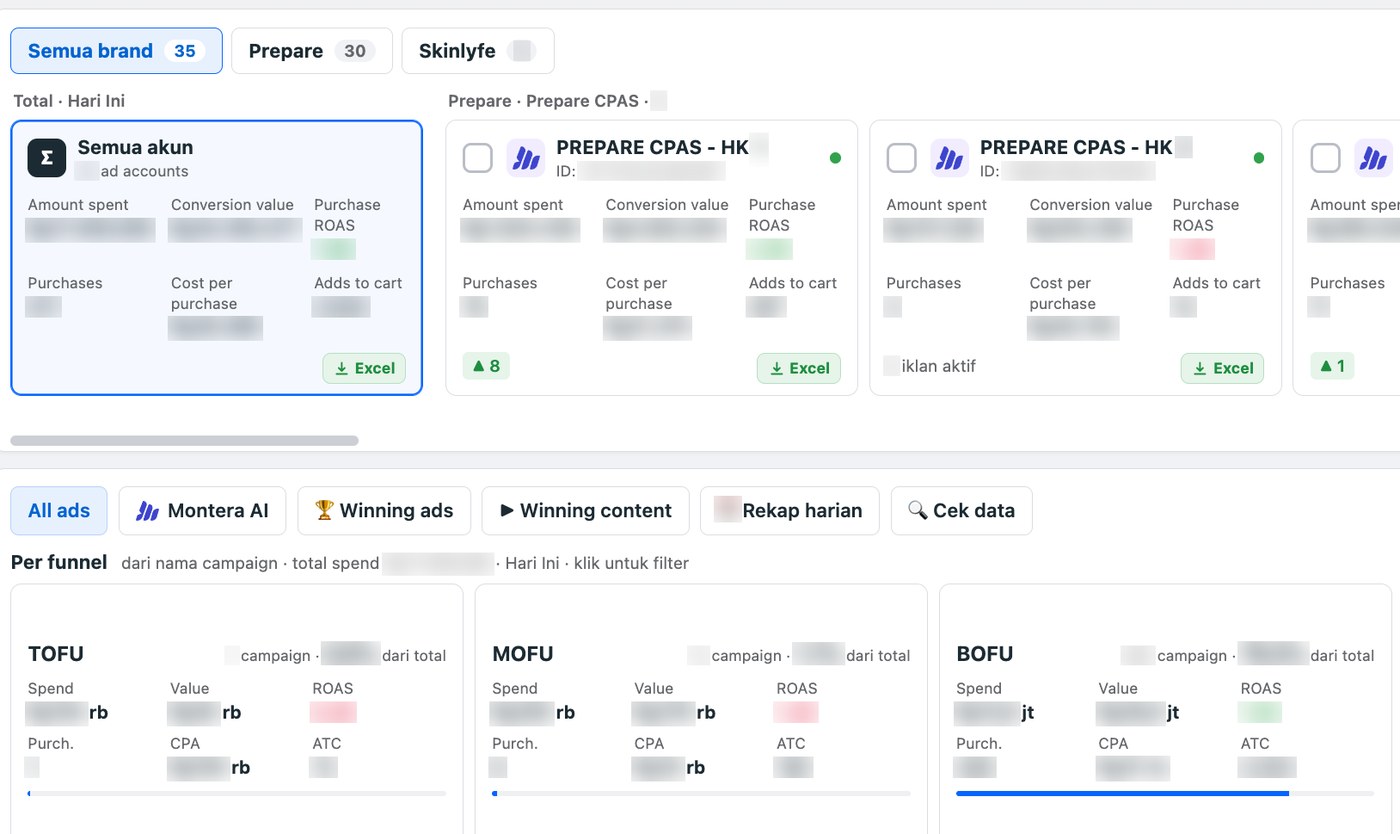Click the "iklan aktif" text
The width and height of the screenshot is (1400, 834).
pos(939,366)
